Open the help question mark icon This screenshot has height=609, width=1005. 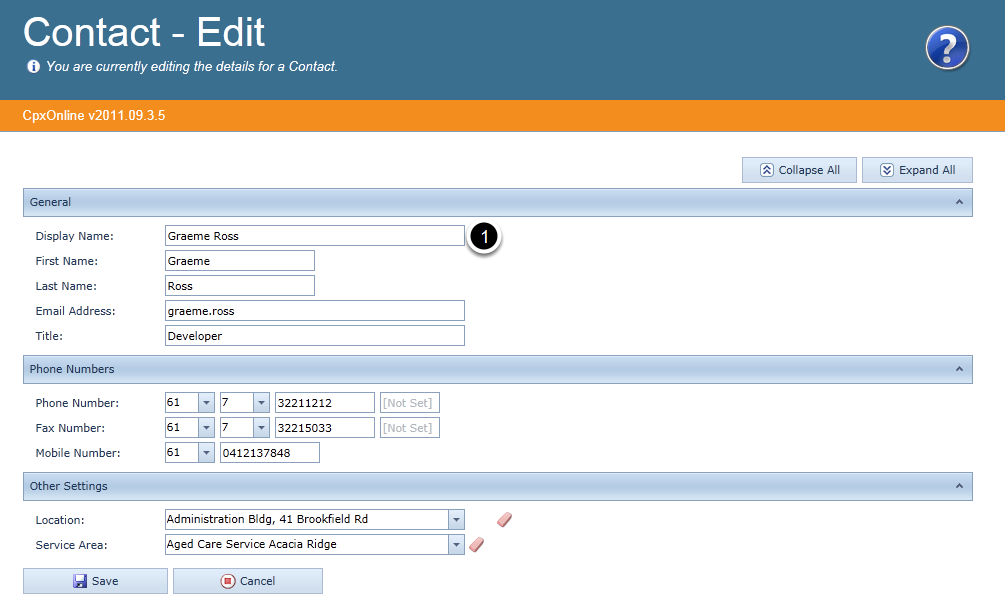tap(946, 48)
